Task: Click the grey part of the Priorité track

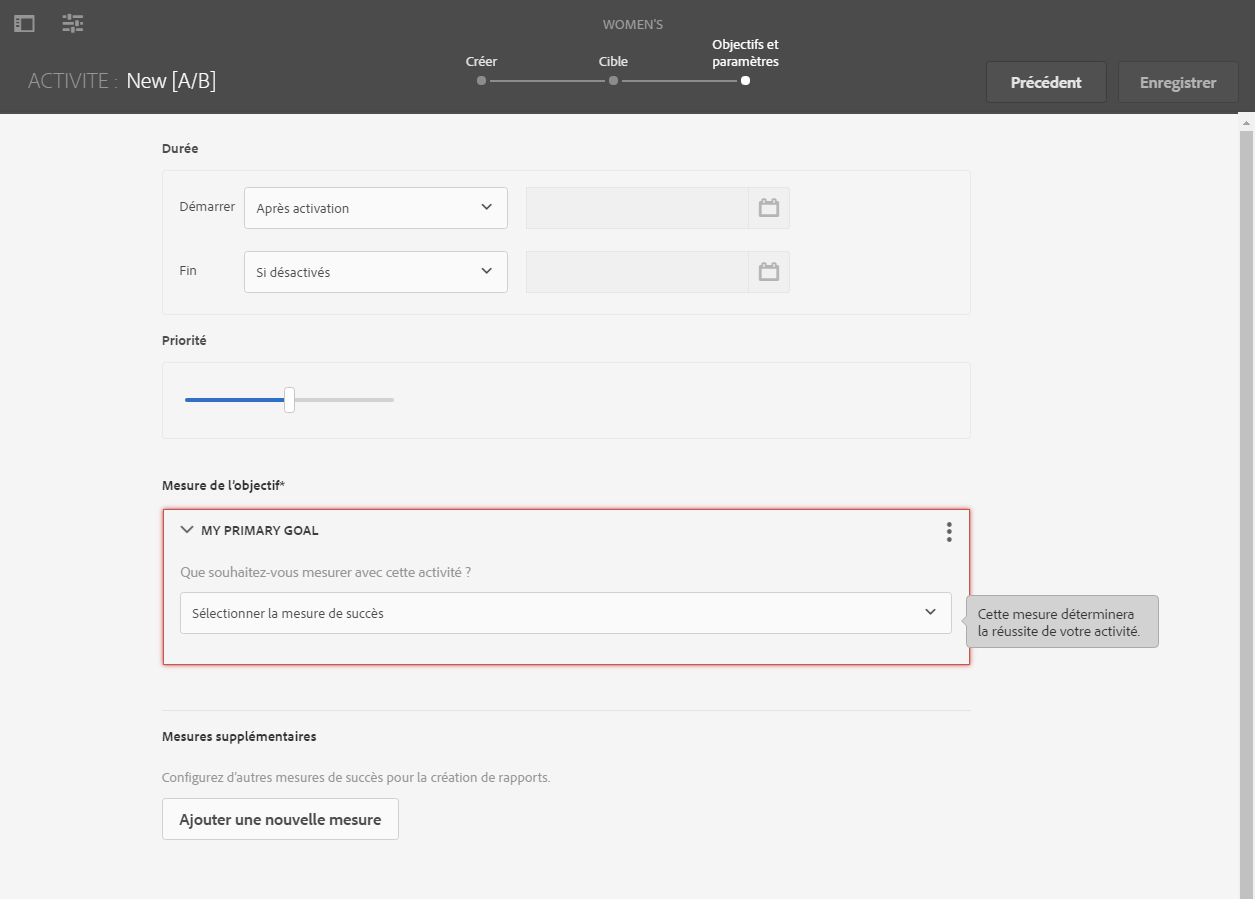Action: (x=344, y=400)
